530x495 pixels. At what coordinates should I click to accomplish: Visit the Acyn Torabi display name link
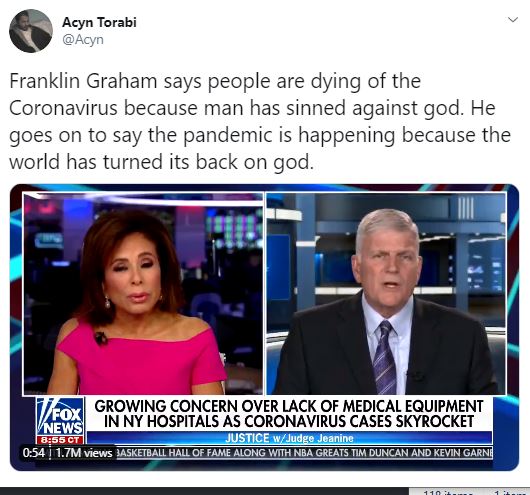click(99, 22)
